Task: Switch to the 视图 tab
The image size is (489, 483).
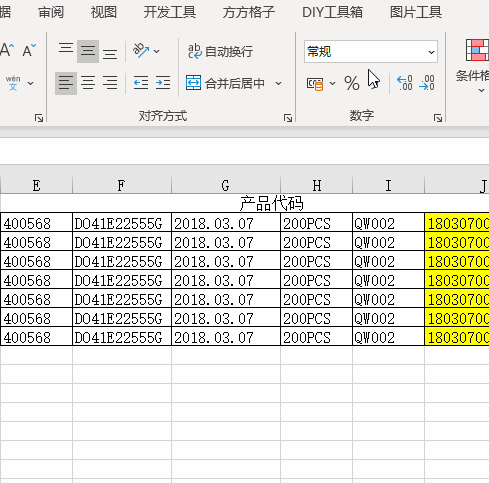Action: tap(104, 12)
